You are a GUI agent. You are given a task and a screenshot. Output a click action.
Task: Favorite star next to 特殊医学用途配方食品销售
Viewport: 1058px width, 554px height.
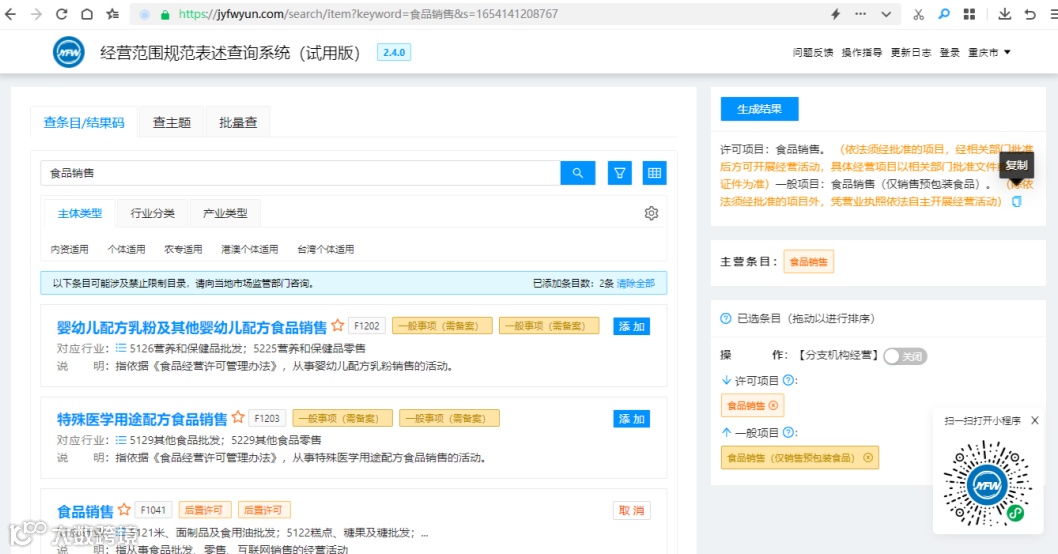pos(238,418)
